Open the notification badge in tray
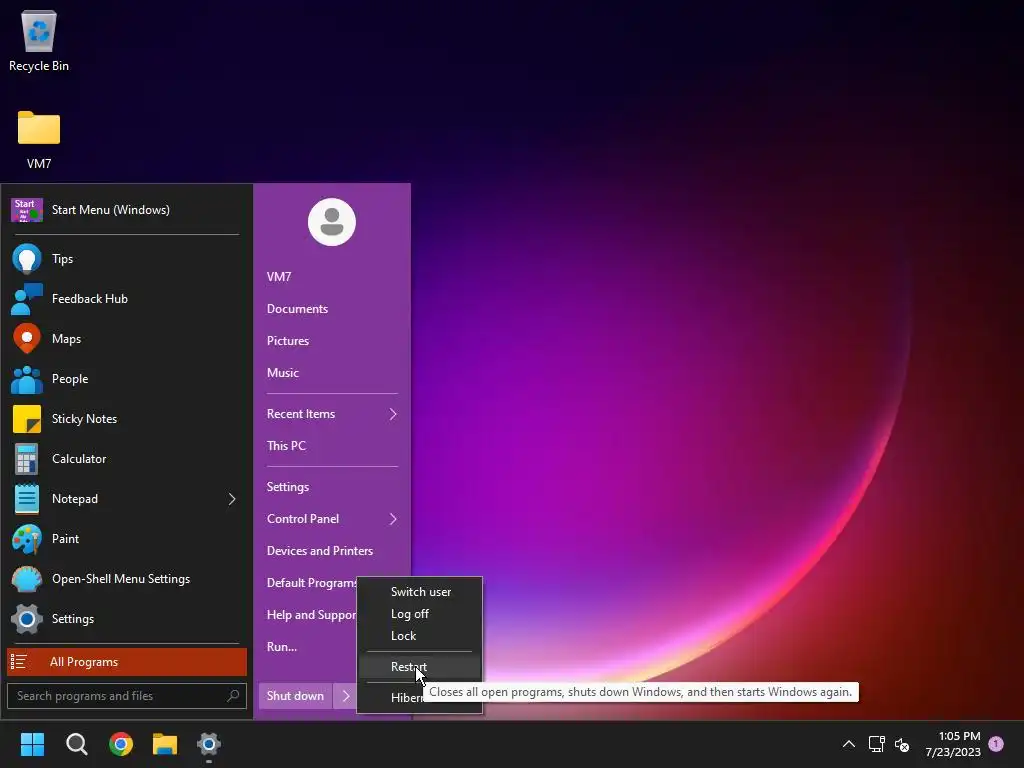The height and width of the screenshot is (768, 1024). [x=996, y=743]
